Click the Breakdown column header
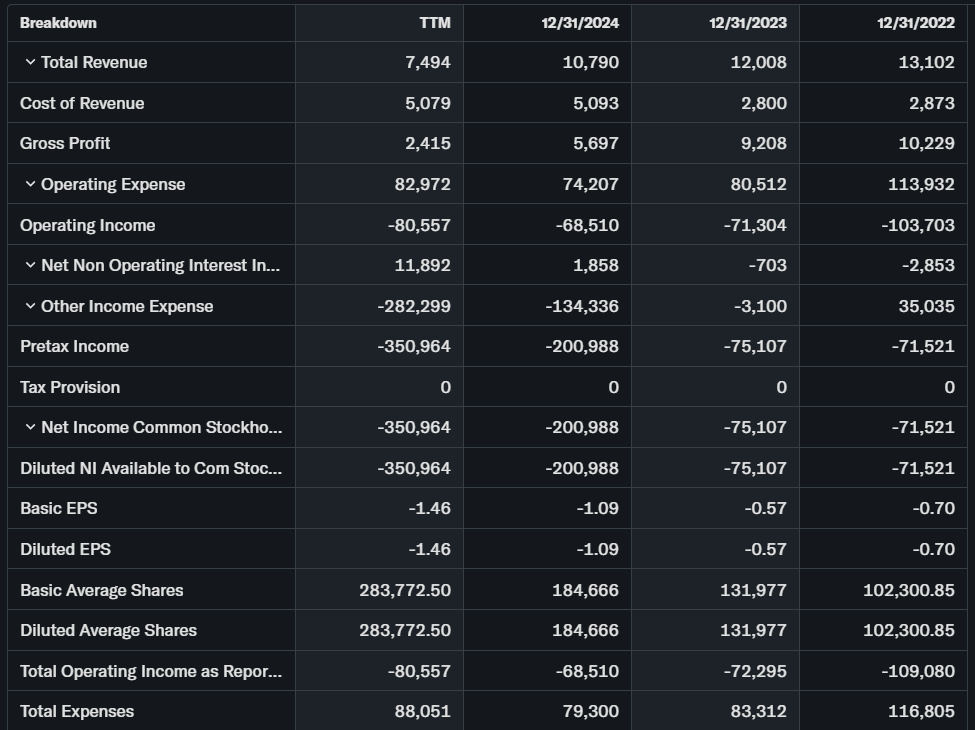Image resolution: width=975 pixels, height=730 pixels. (x=58, y=23)
